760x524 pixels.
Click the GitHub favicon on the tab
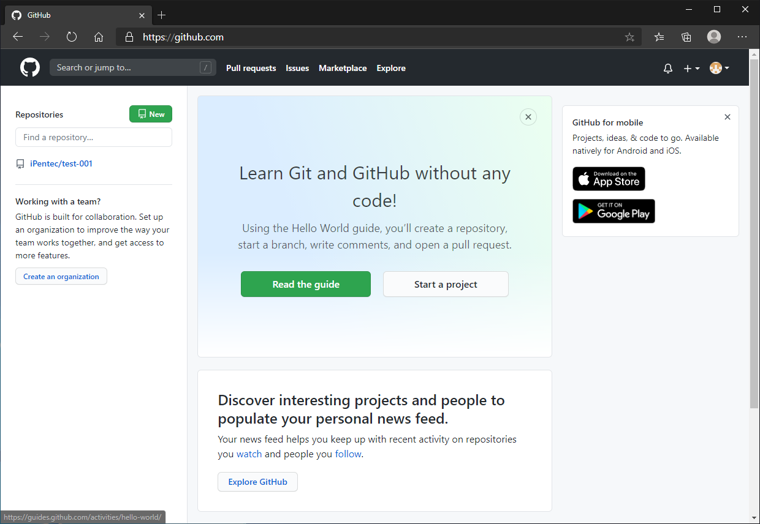click(16, 15)
